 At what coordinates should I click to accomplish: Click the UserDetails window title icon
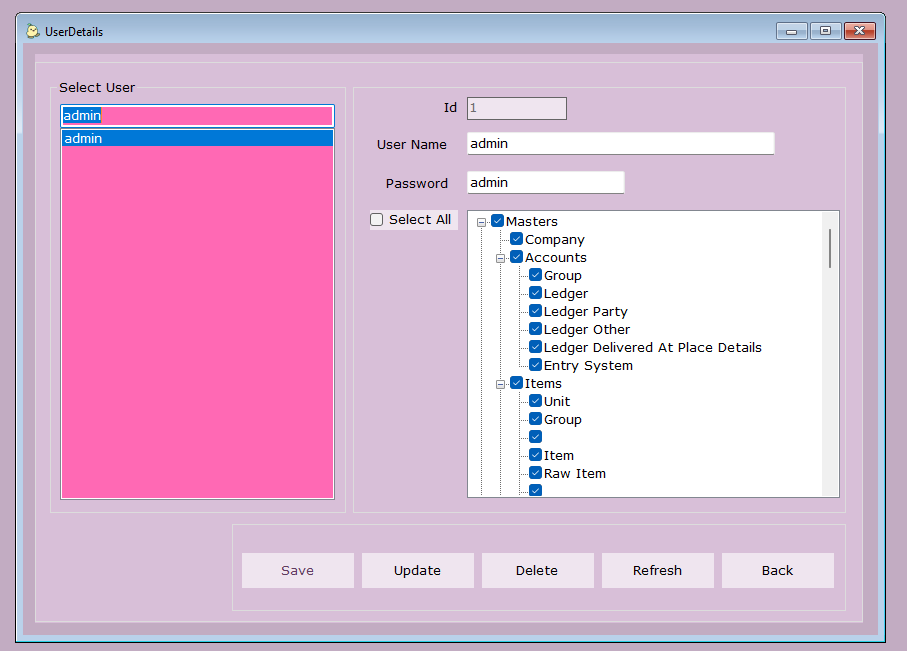(x=32, y=31)
